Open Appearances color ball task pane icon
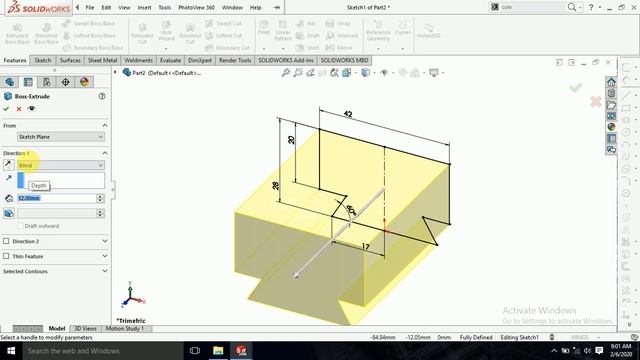640x360 pixels. point(611,127)
